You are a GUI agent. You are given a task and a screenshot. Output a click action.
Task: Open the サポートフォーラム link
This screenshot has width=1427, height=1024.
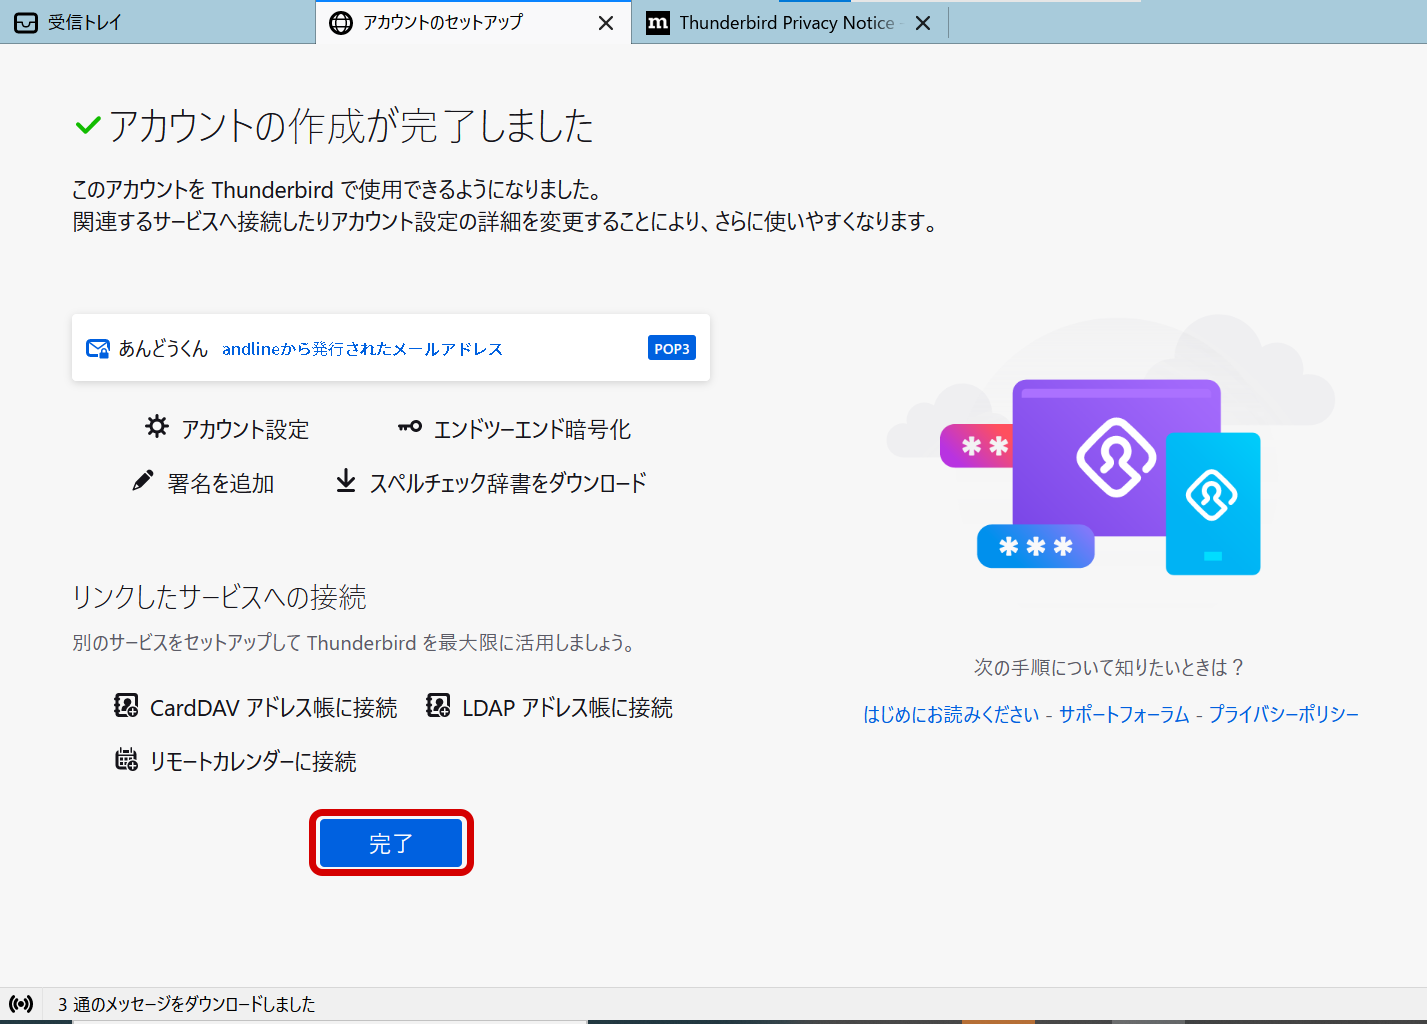point(1124,714)
